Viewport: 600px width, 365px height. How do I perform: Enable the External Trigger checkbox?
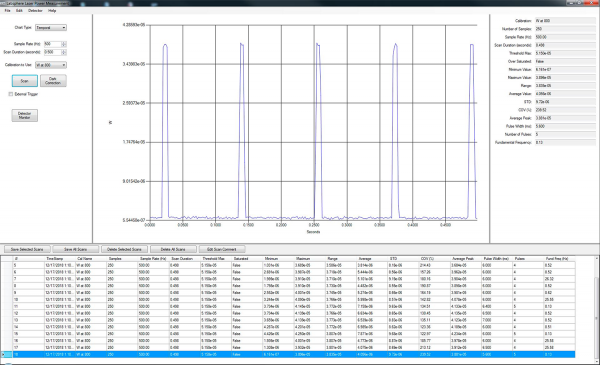point(11,94)
